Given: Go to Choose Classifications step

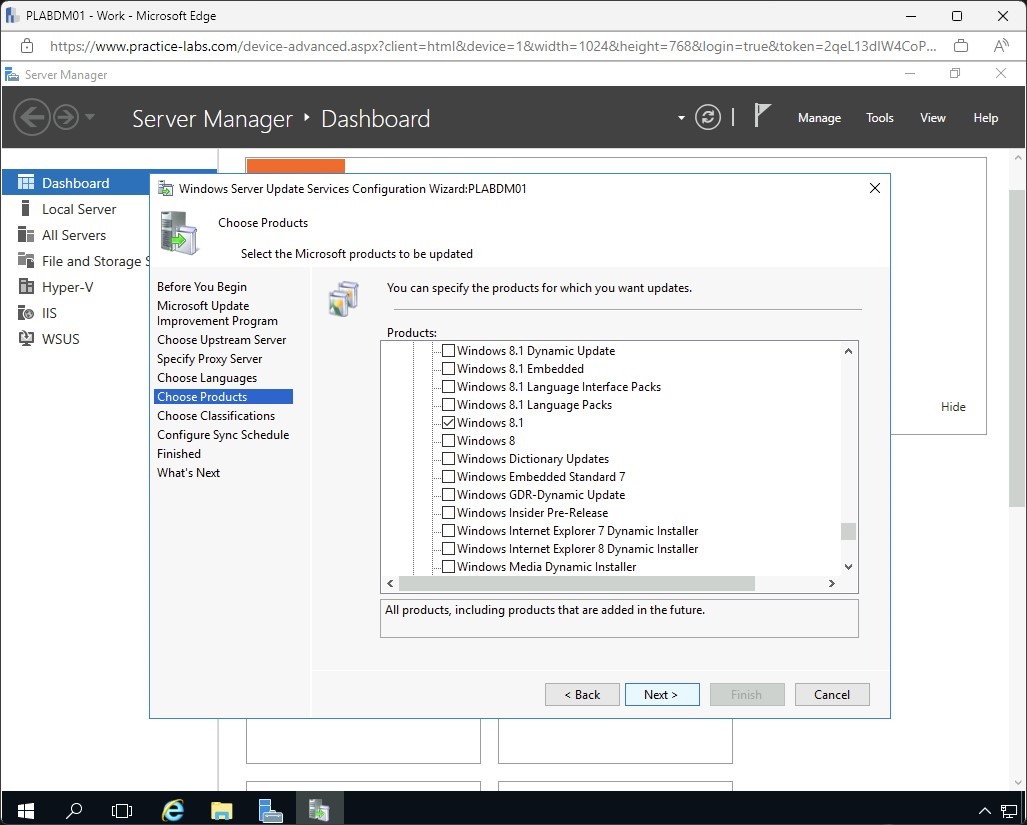Looking at the screenshot, I should pyautogui.click(x=216, y=416).
